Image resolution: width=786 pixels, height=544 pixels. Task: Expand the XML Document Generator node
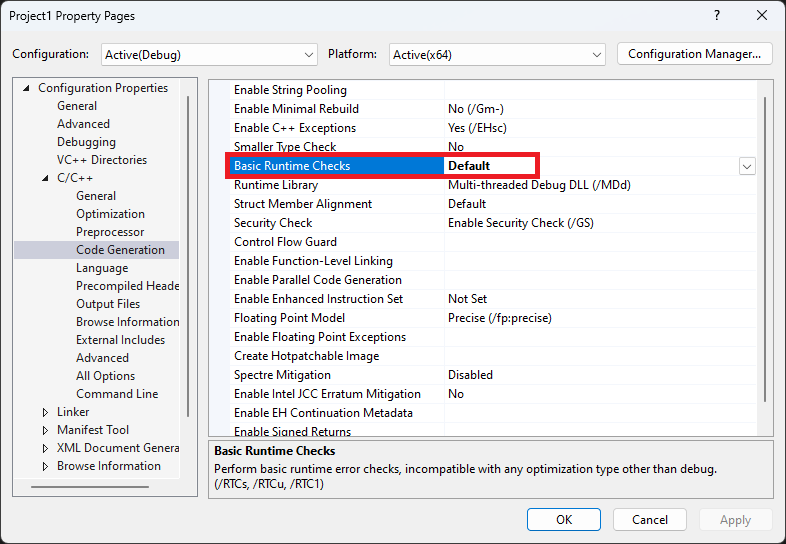(x=46, y=448)
